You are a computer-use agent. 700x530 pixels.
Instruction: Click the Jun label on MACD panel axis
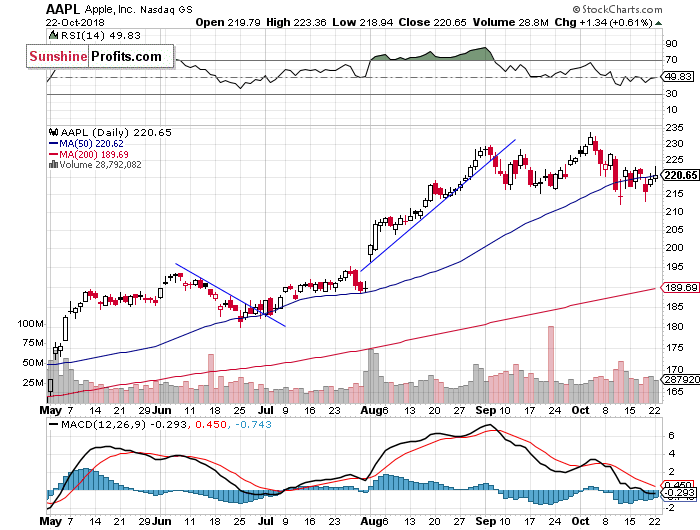(x=161, y=521)
